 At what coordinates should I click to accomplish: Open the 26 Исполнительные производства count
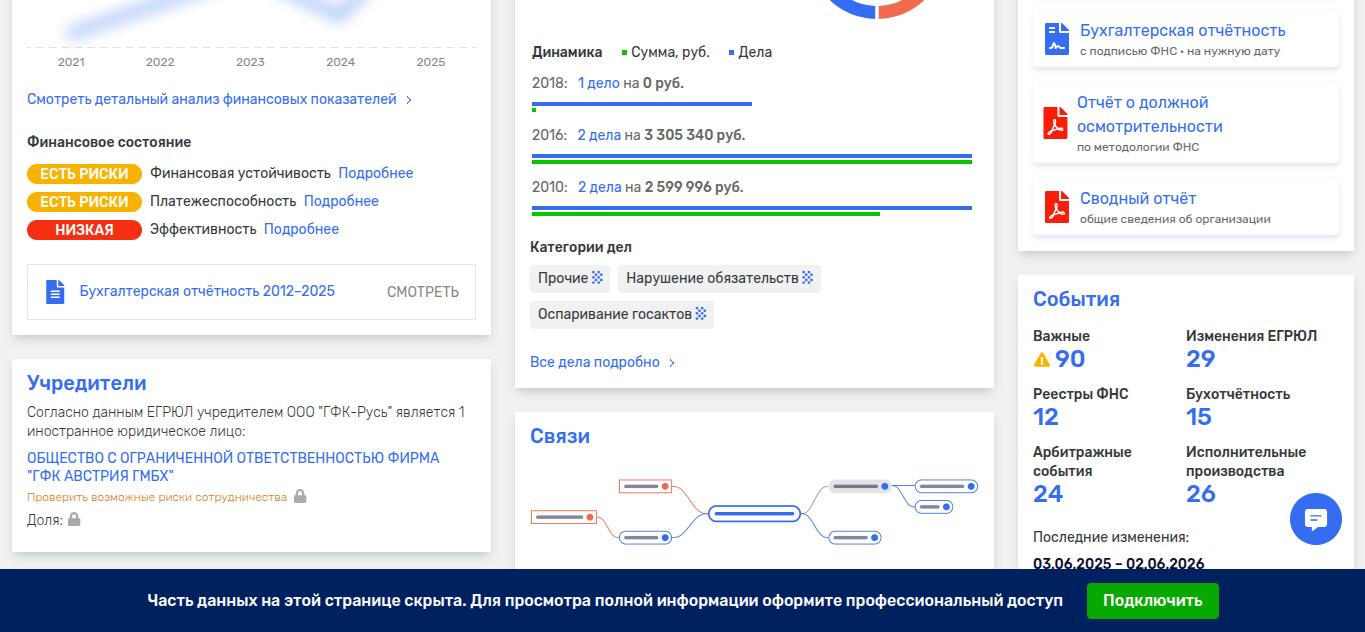pos(1201,494)
